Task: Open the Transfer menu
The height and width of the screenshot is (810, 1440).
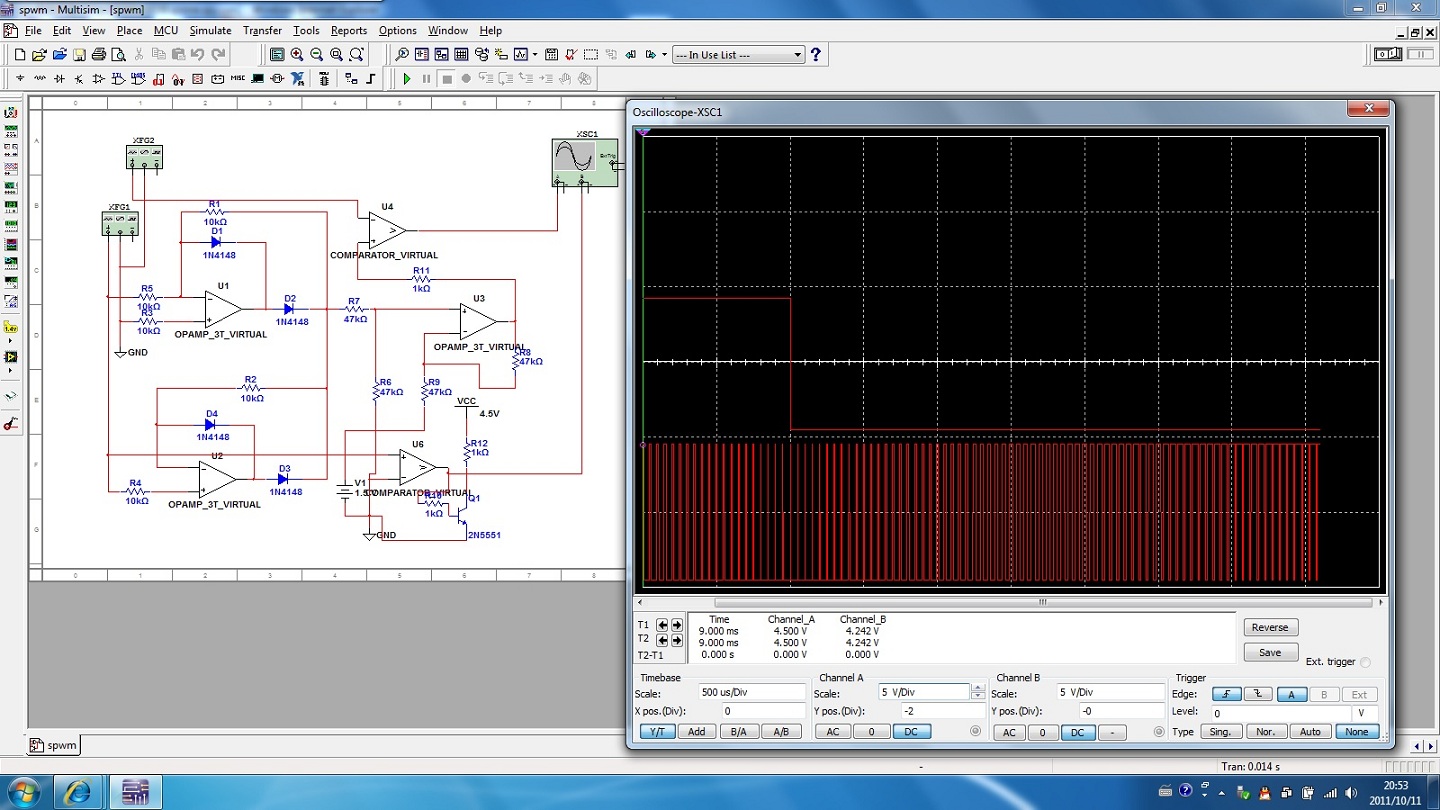Action: tap(262, 31)
